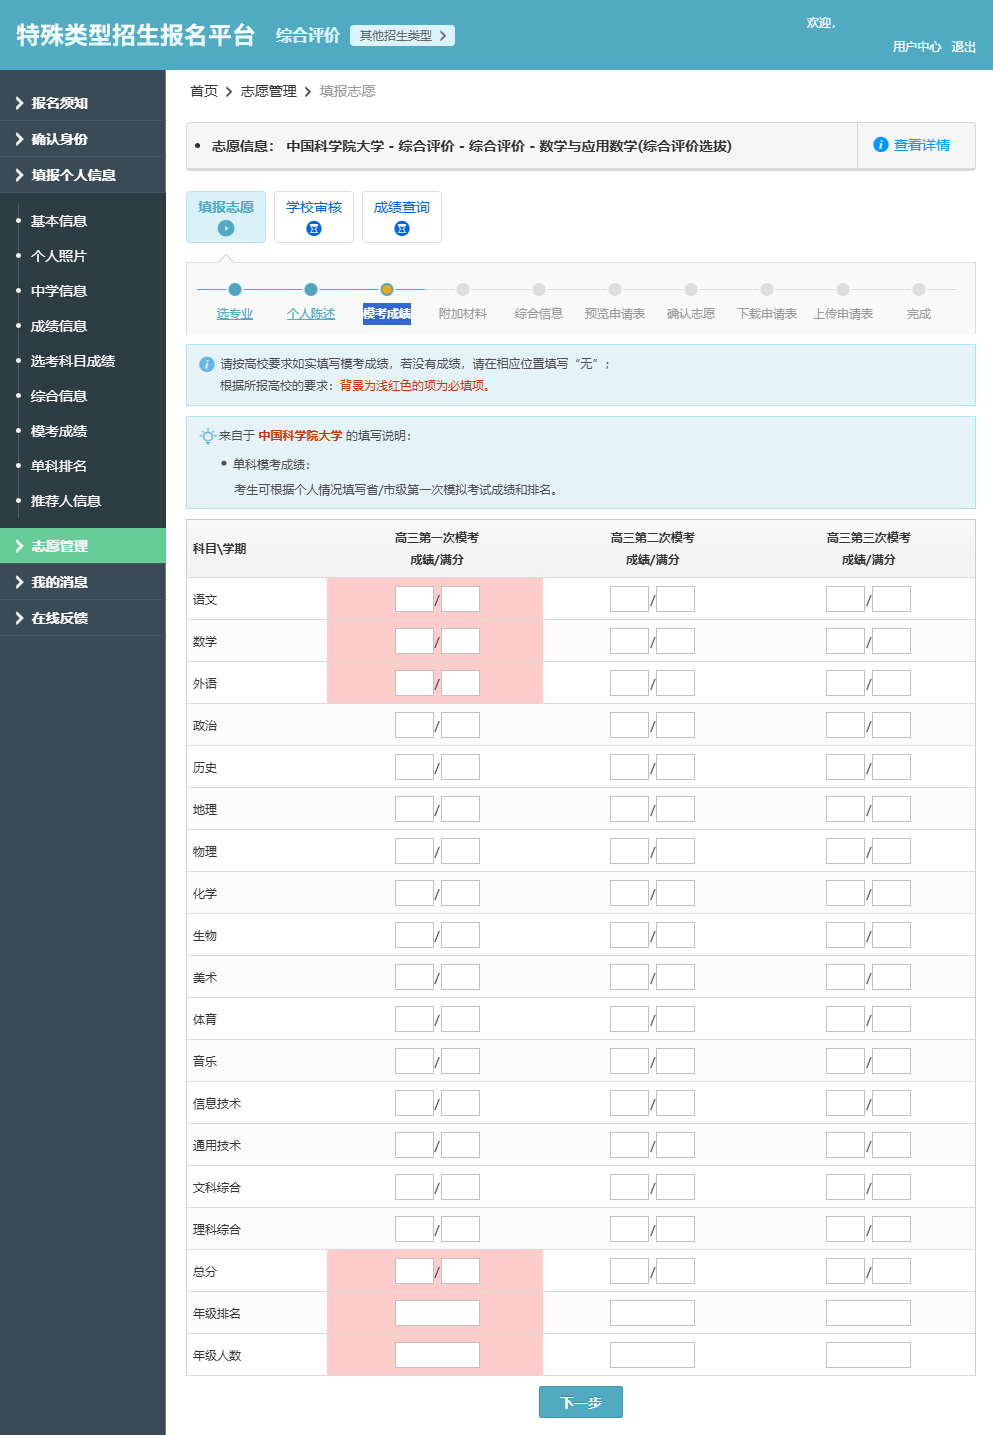Click the 成绩查询 tab icon
Screen dimensions: 993x1435
401,228
